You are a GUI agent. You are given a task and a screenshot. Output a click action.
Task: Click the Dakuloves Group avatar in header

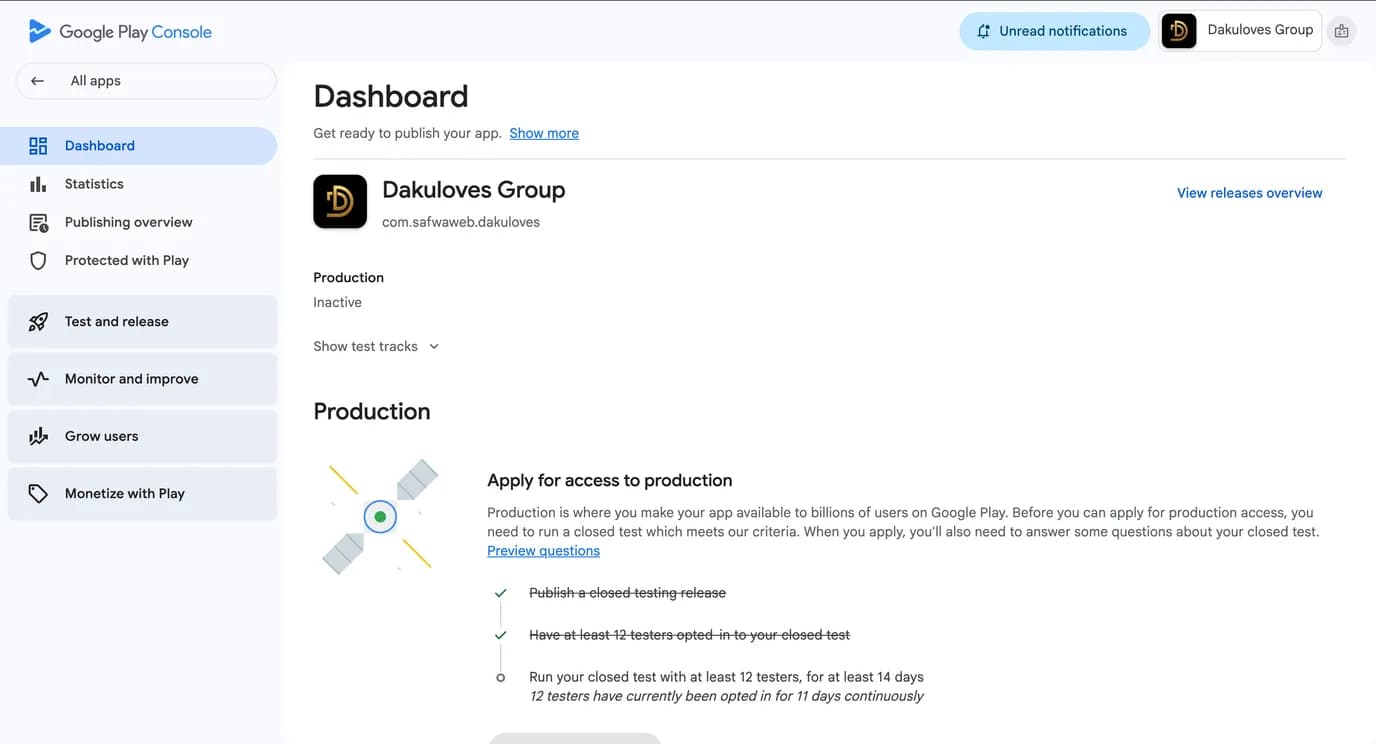1179,31
